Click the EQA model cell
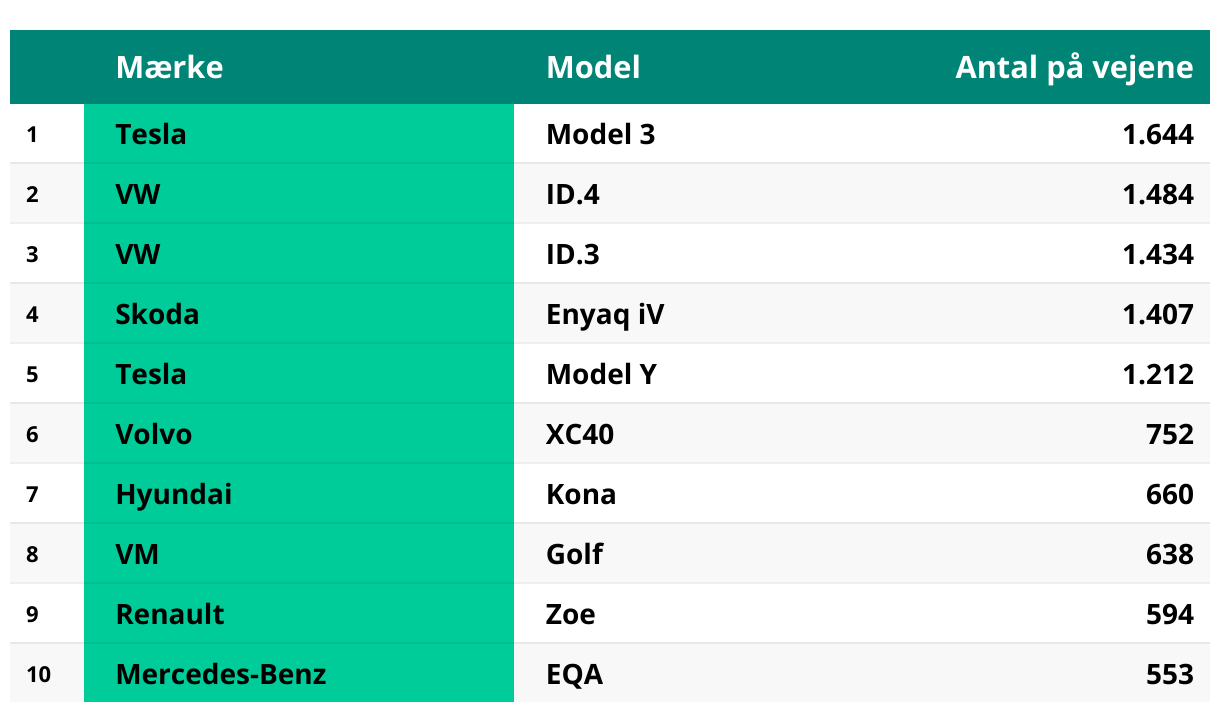The image size is (1220, 712). pos(575,674)
